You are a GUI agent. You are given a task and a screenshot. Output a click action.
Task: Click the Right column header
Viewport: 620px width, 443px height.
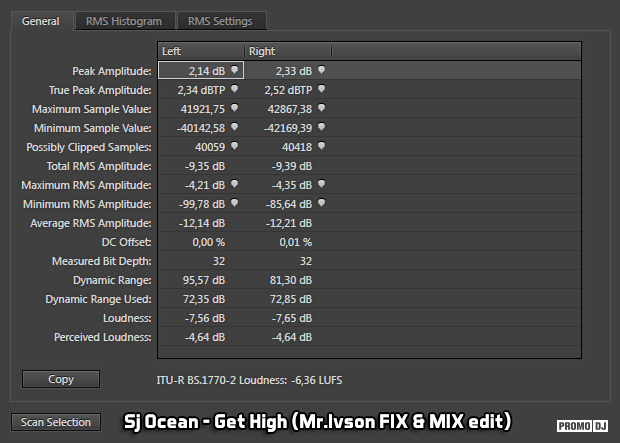pyautogui.click(x=287, y=51)
